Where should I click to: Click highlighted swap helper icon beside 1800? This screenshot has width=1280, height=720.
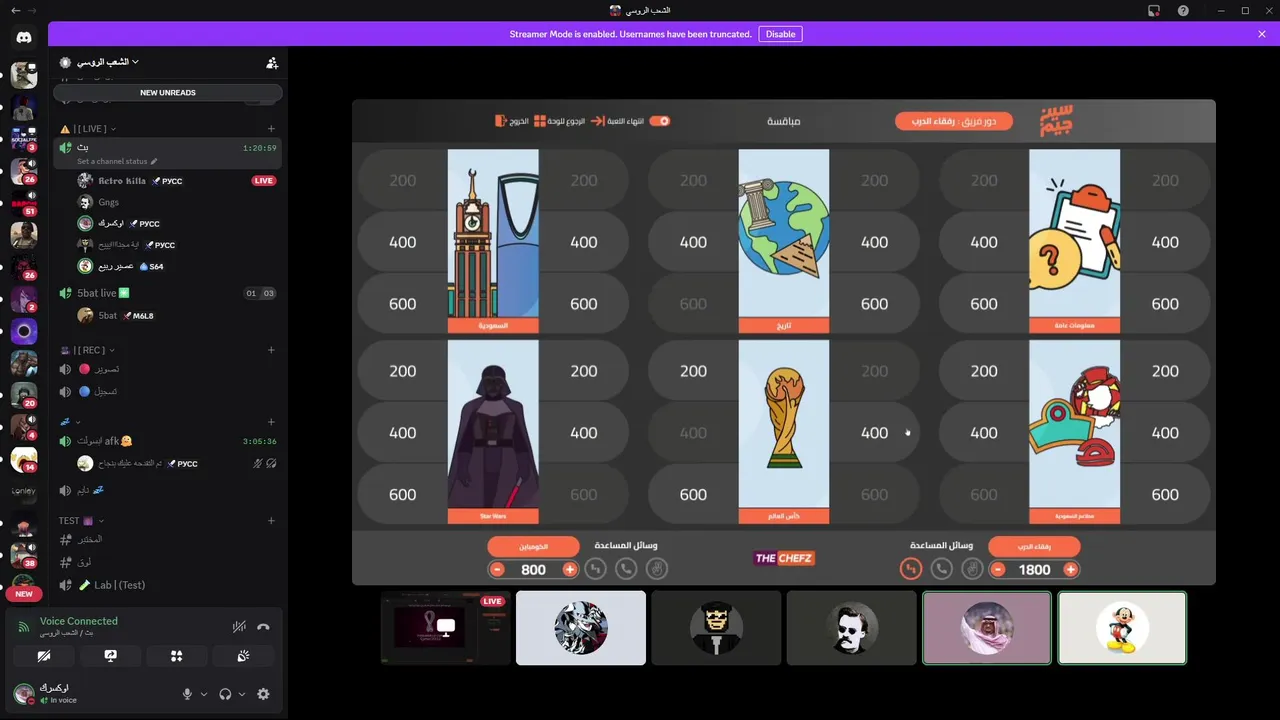(910, 569)
